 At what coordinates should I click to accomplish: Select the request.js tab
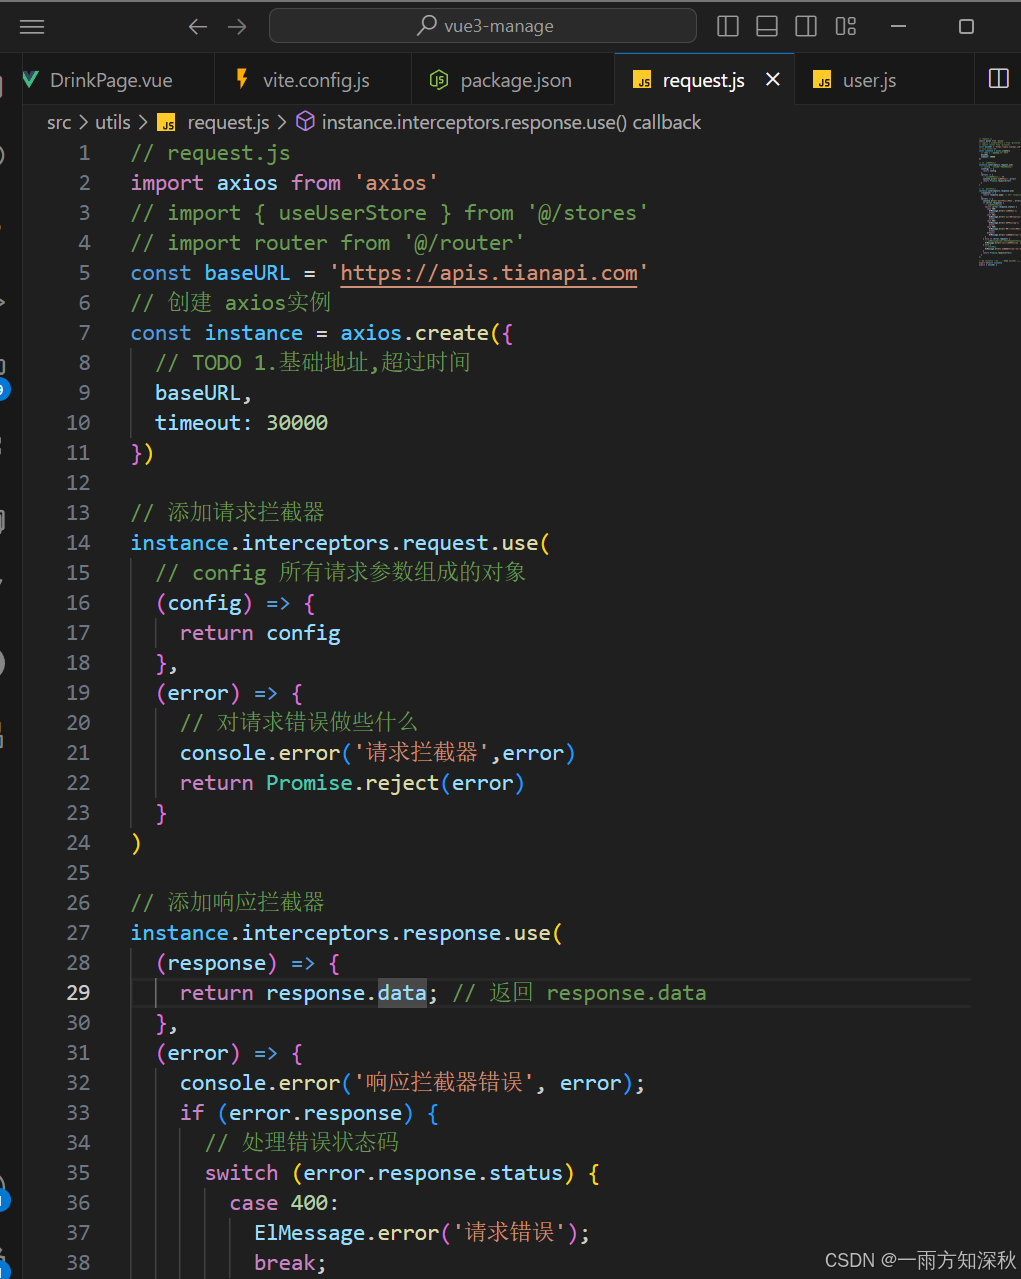pyautogui.click(x=704, y=80)
